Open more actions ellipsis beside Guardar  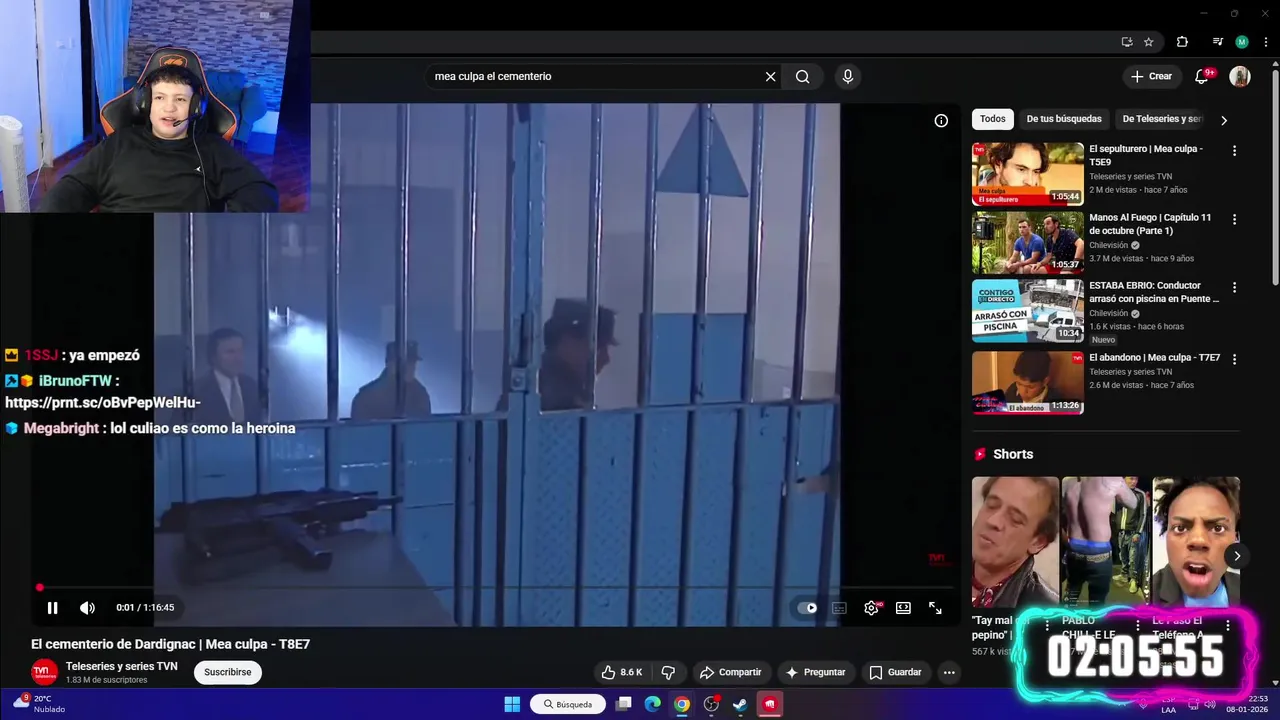(949, 672)
